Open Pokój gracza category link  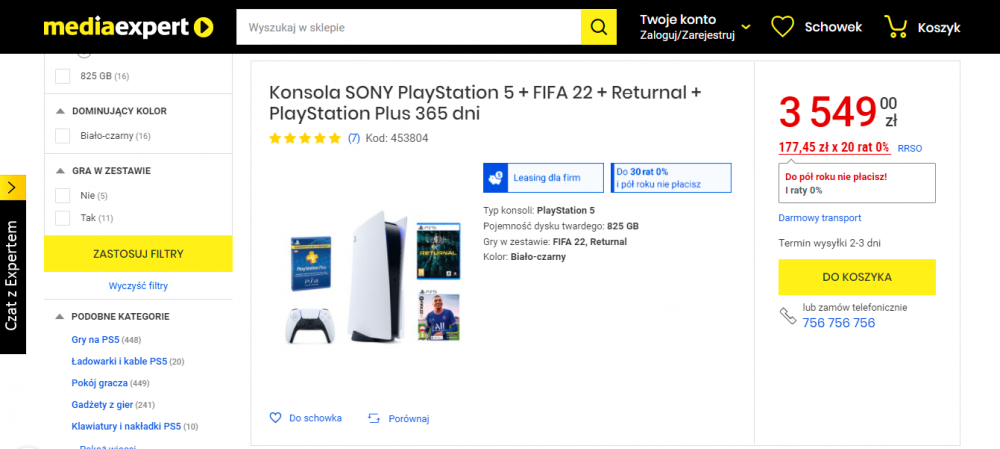coord(99,383)
